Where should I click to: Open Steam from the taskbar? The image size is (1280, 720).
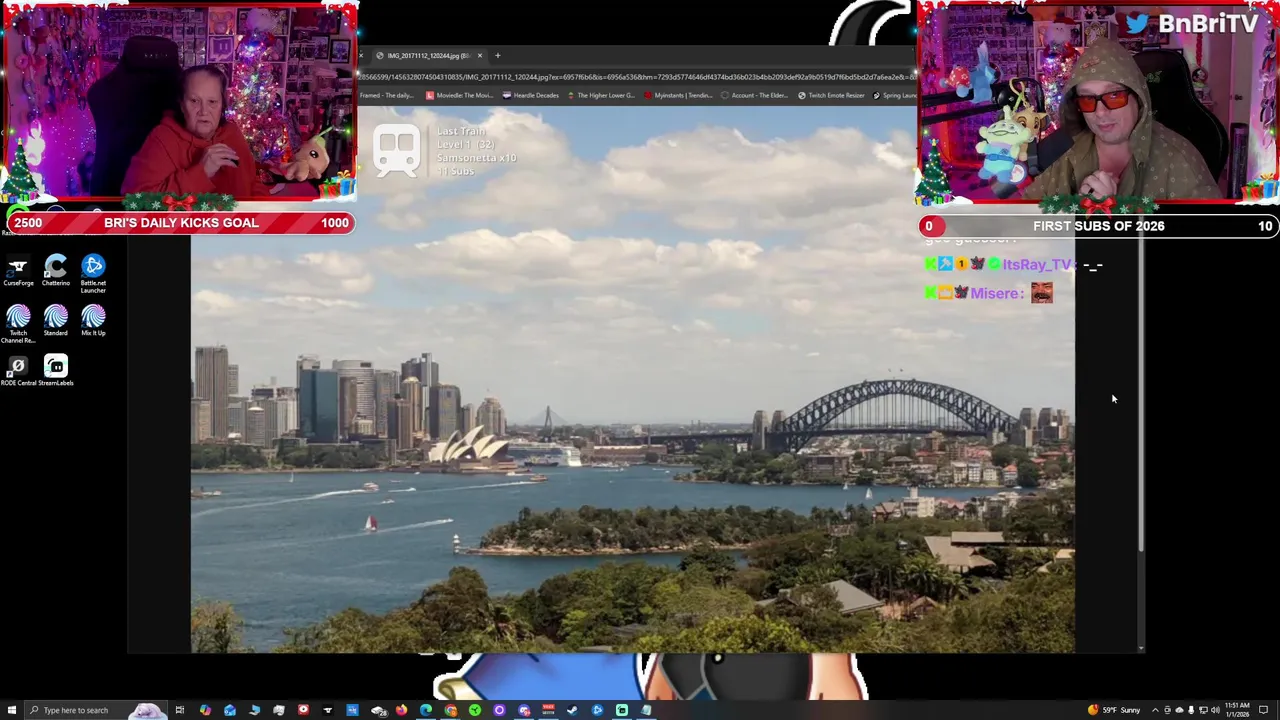click(571, 710)
